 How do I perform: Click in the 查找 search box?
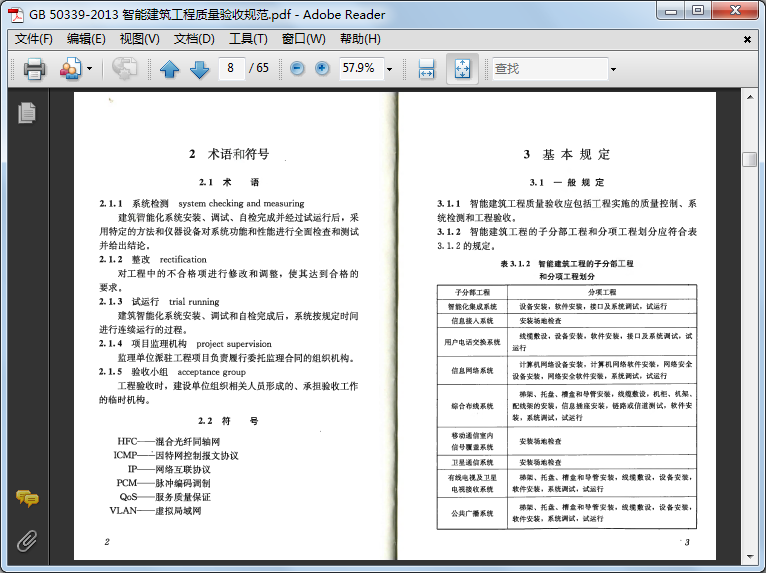[x=548, y=69]
